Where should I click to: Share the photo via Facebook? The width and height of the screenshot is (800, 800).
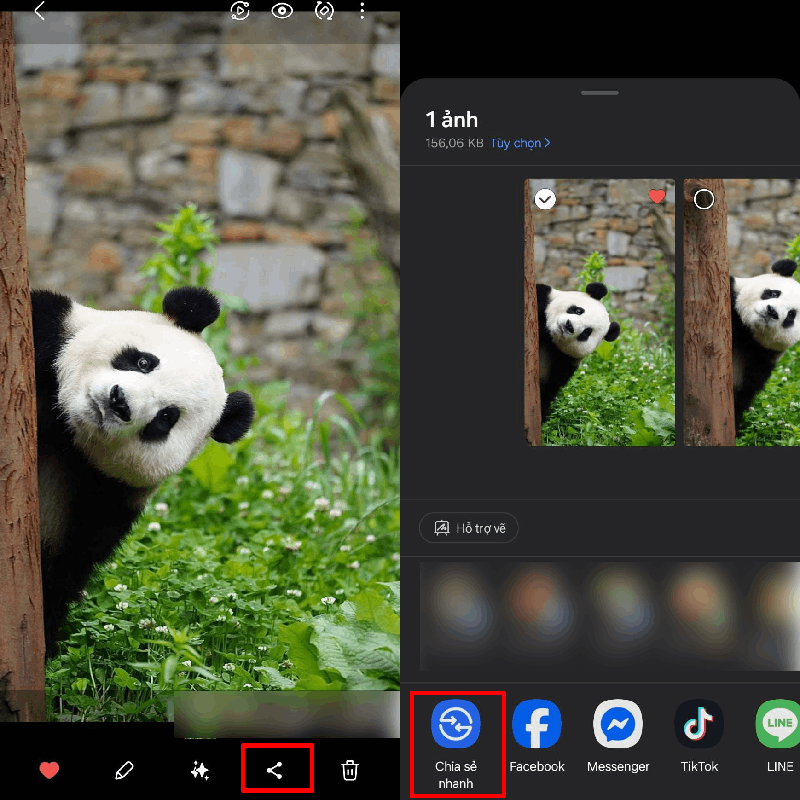pos(537,736)
